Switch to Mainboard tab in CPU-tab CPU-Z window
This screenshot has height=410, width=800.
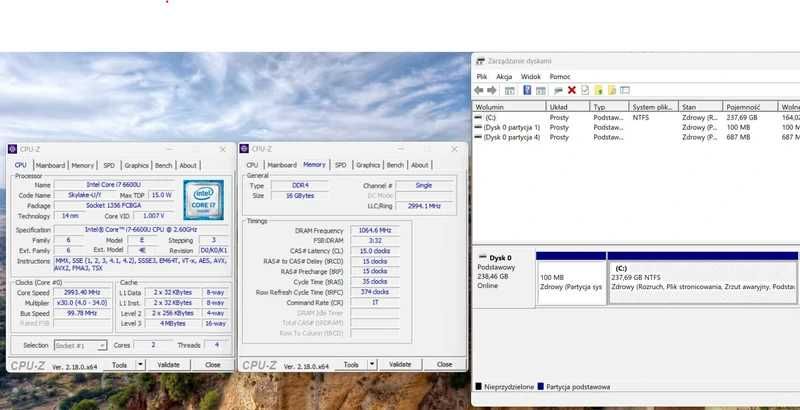pyautogui.click(x=51, y=165)
